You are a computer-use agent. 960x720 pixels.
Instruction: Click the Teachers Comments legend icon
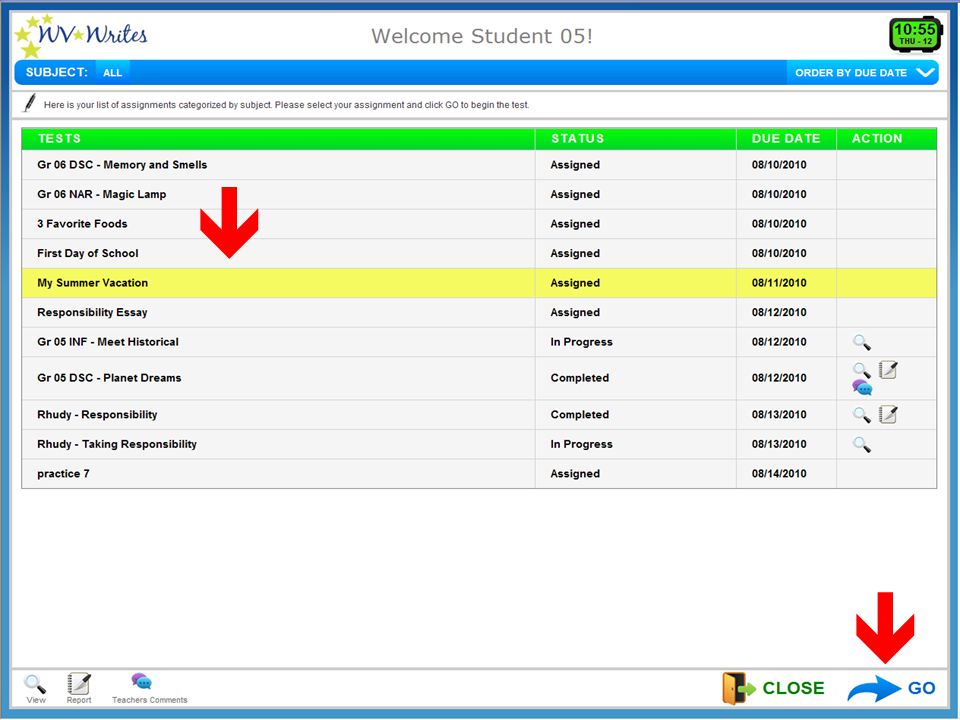coord(141,681)
